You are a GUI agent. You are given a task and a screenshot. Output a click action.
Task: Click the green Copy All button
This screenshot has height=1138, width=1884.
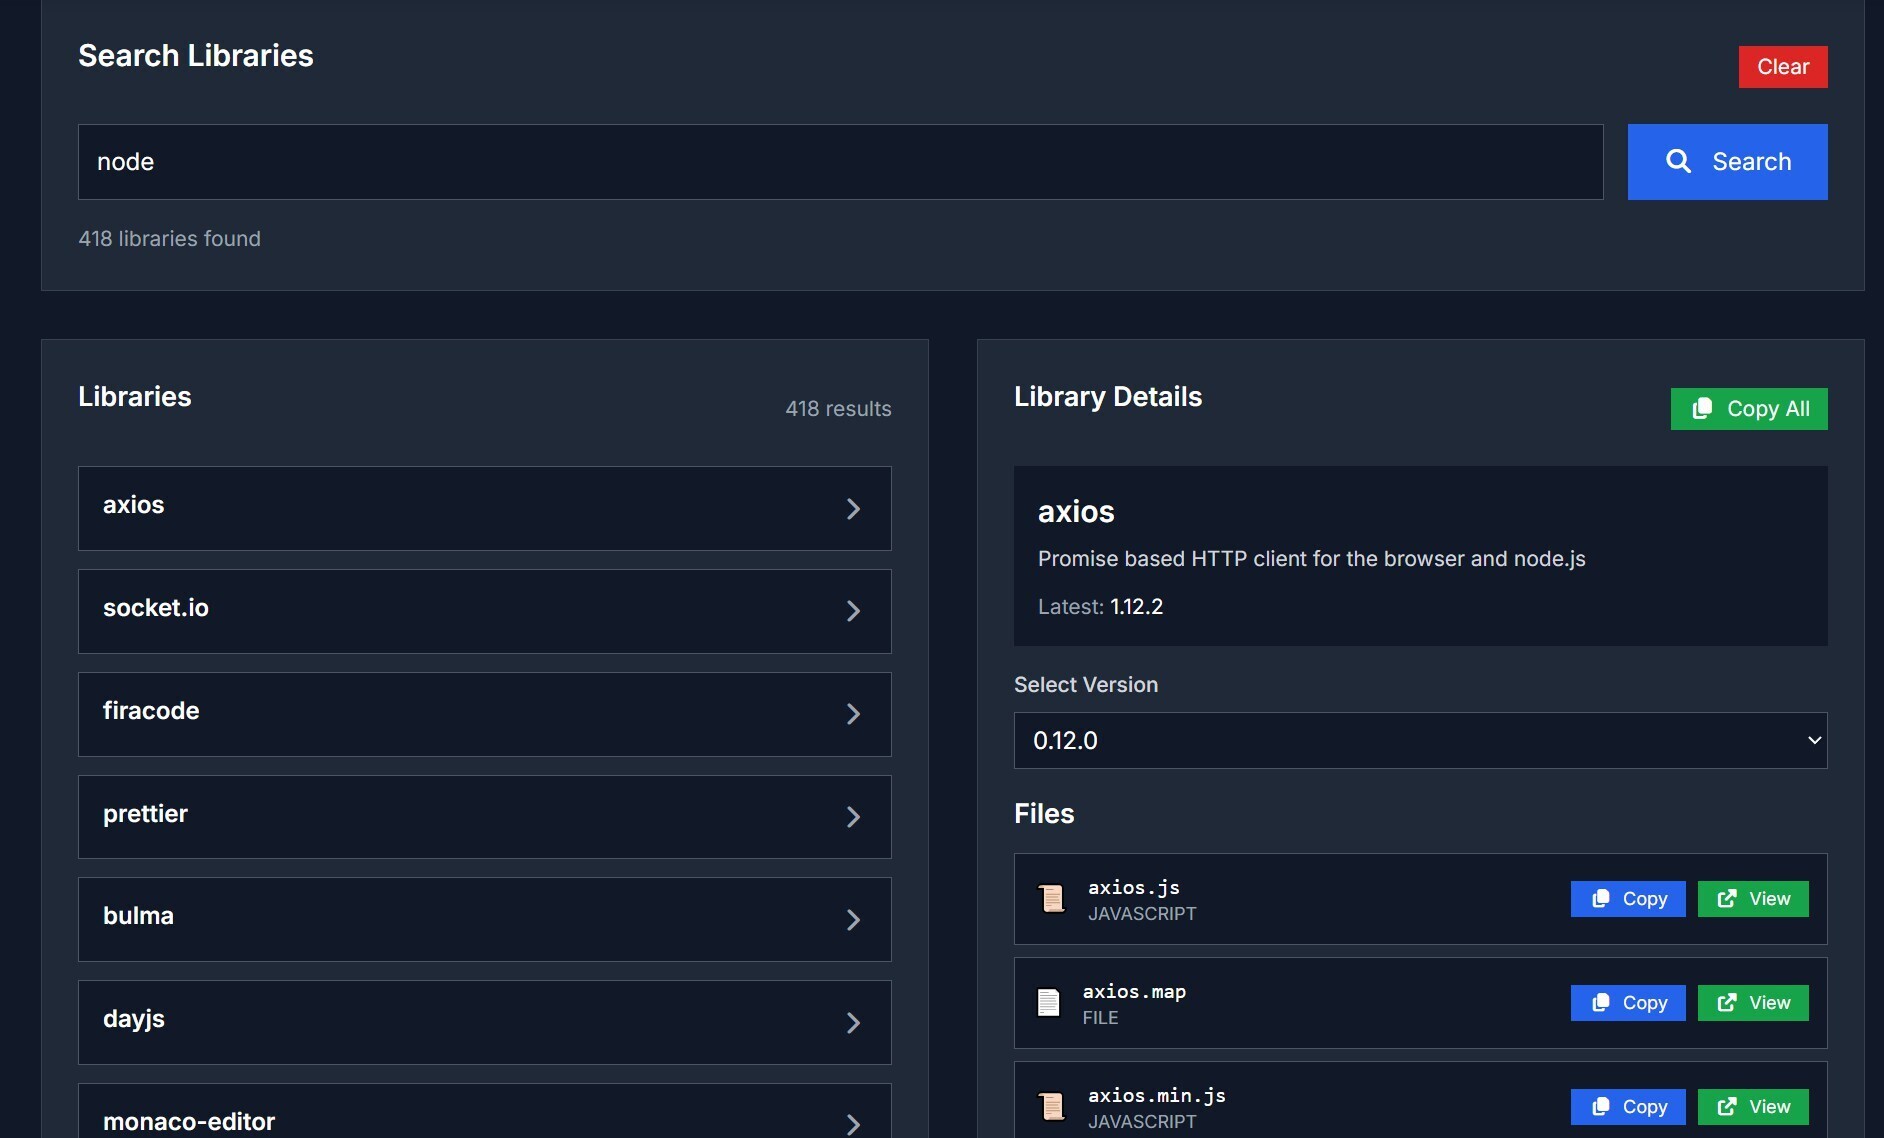click(x=1748, y=409)
